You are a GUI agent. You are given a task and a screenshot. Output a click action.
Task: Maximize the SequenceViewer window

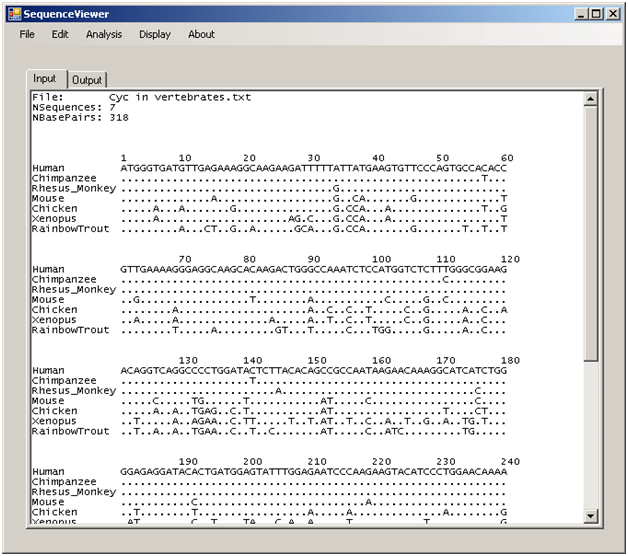(598, 14)
